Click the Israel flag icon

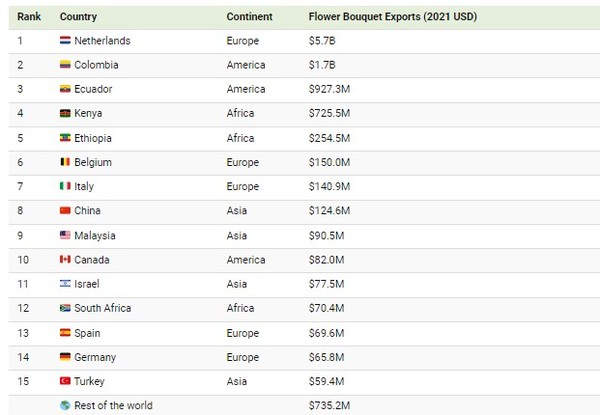(65, 284)
